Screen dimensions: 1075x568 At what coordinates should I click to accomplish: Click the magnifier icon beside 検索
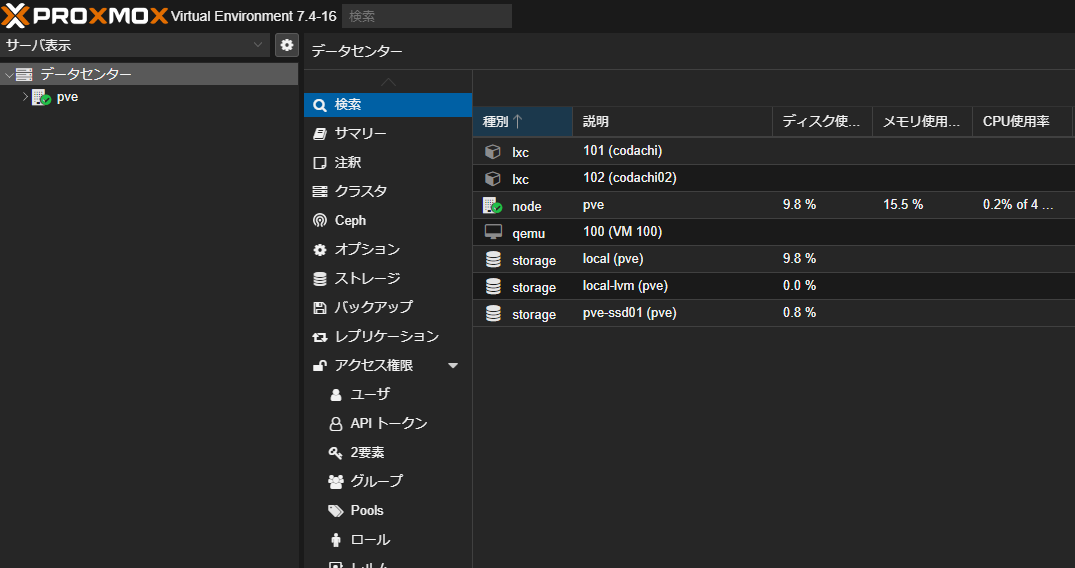(x=319, y=105)
